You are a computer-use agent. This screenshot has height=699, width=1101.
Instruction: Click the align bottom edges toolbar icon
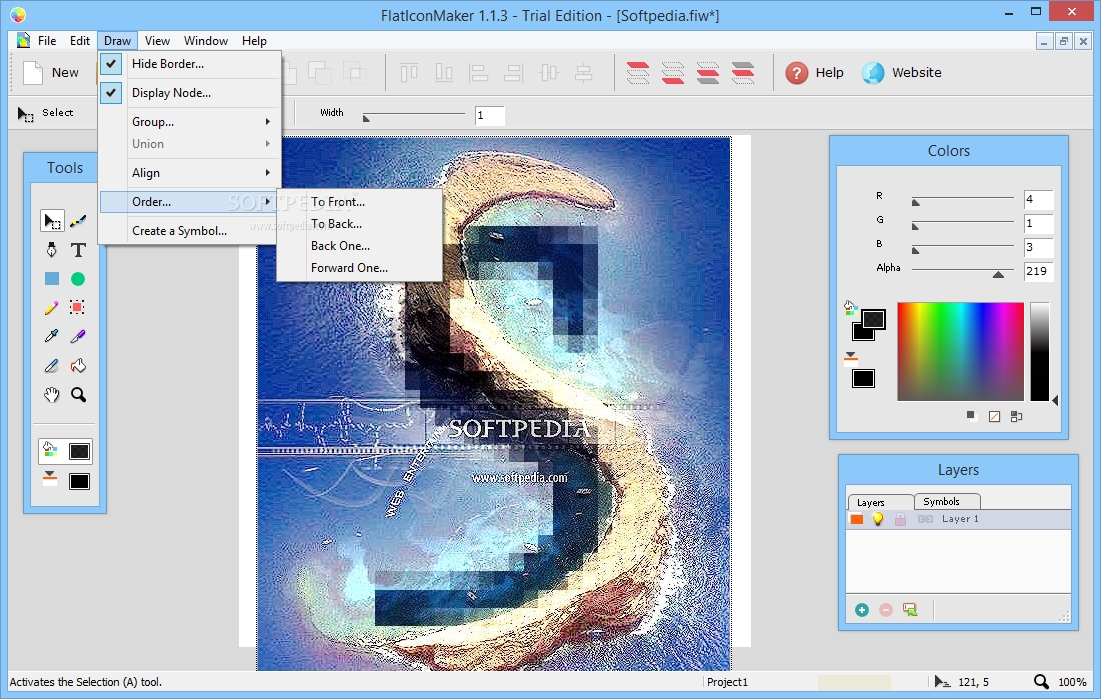[444, 72]
